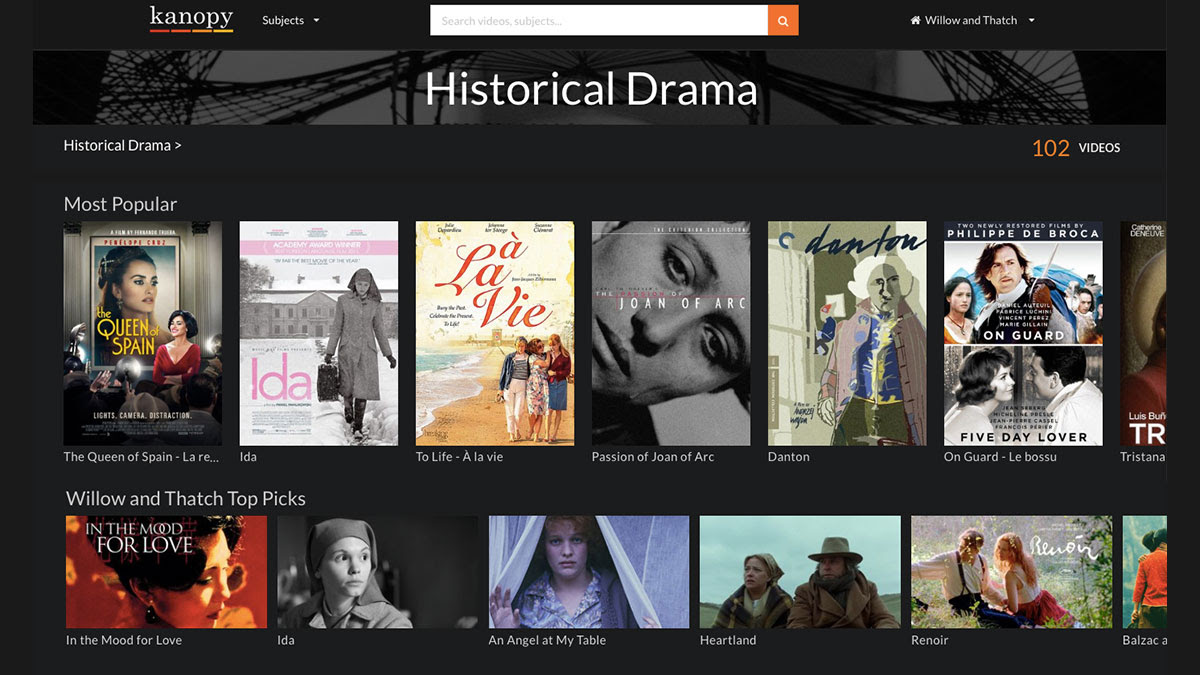Open the Heartland thumbnail
The height and width of the screenshot is (675, 1200).
point(800,572)
